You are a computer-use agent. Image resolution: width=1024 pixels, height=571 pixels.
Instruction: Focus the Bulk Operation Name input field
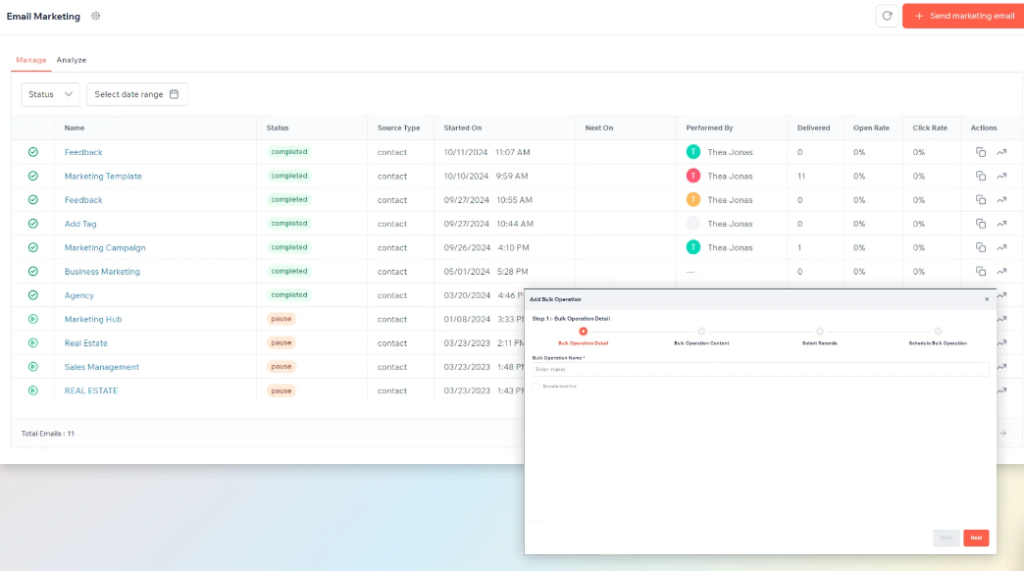click(x=760, y=369)
